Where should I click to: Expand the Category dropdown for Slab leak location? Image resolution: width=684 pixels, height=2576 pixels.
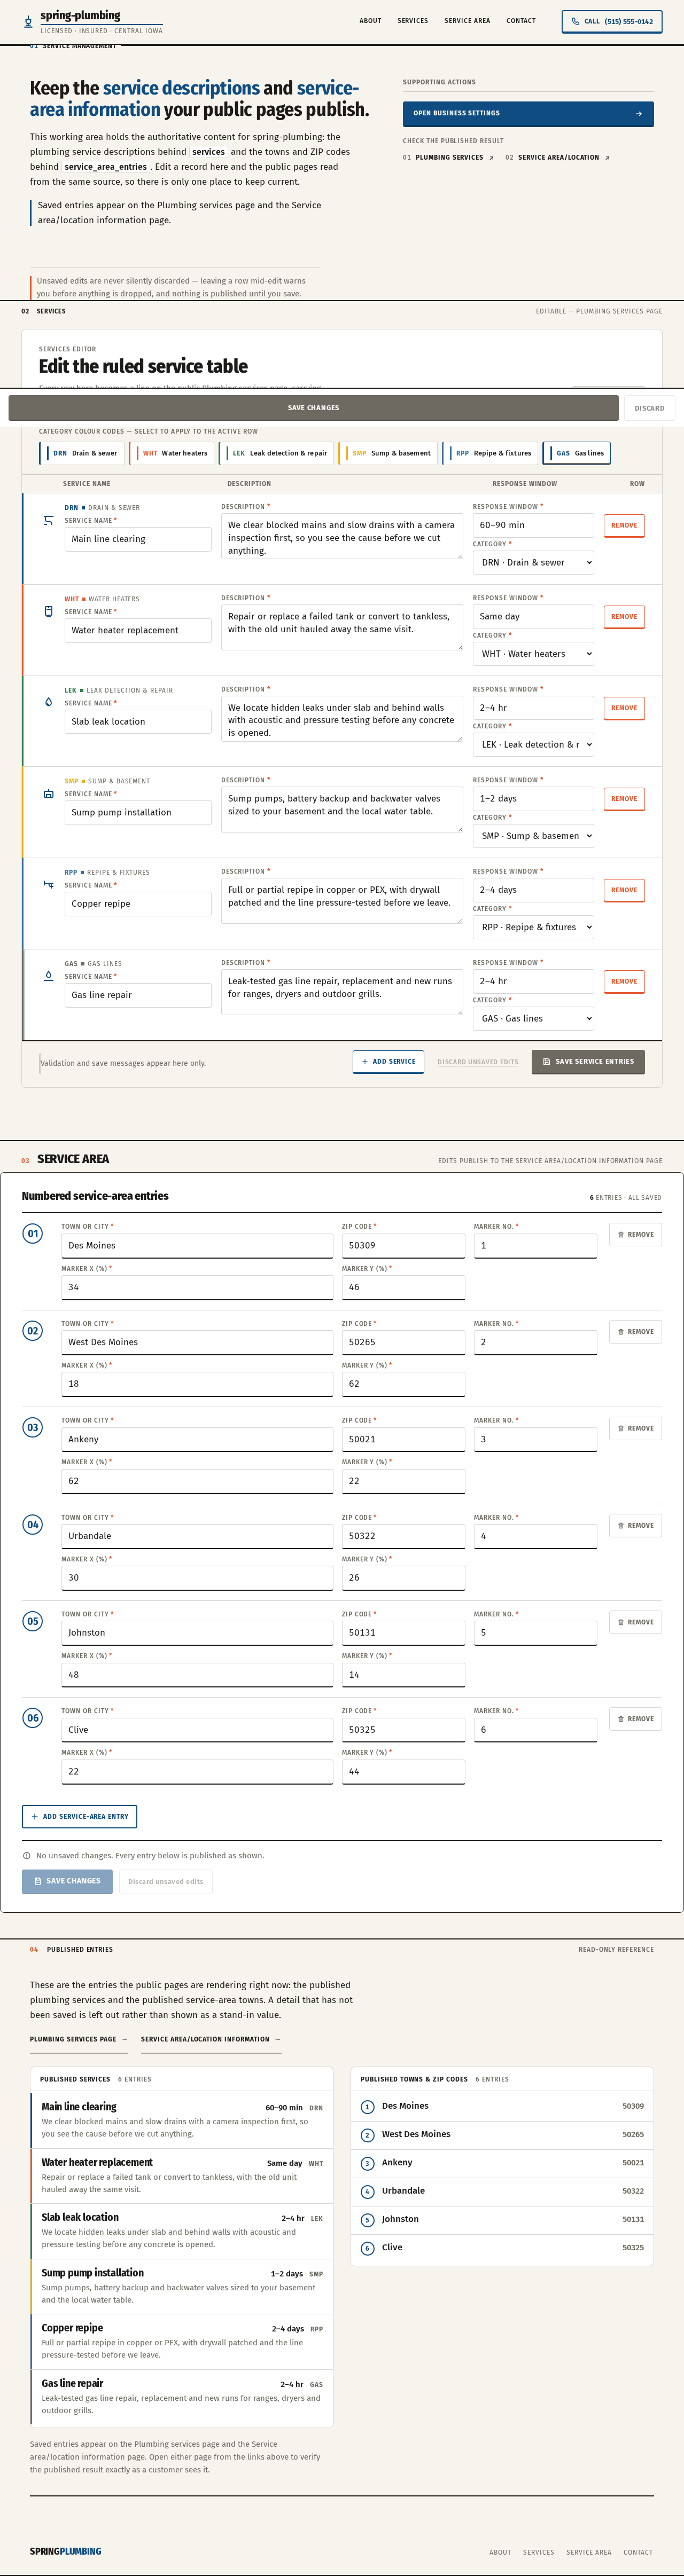pyautogui.click(x=533, y=745)
